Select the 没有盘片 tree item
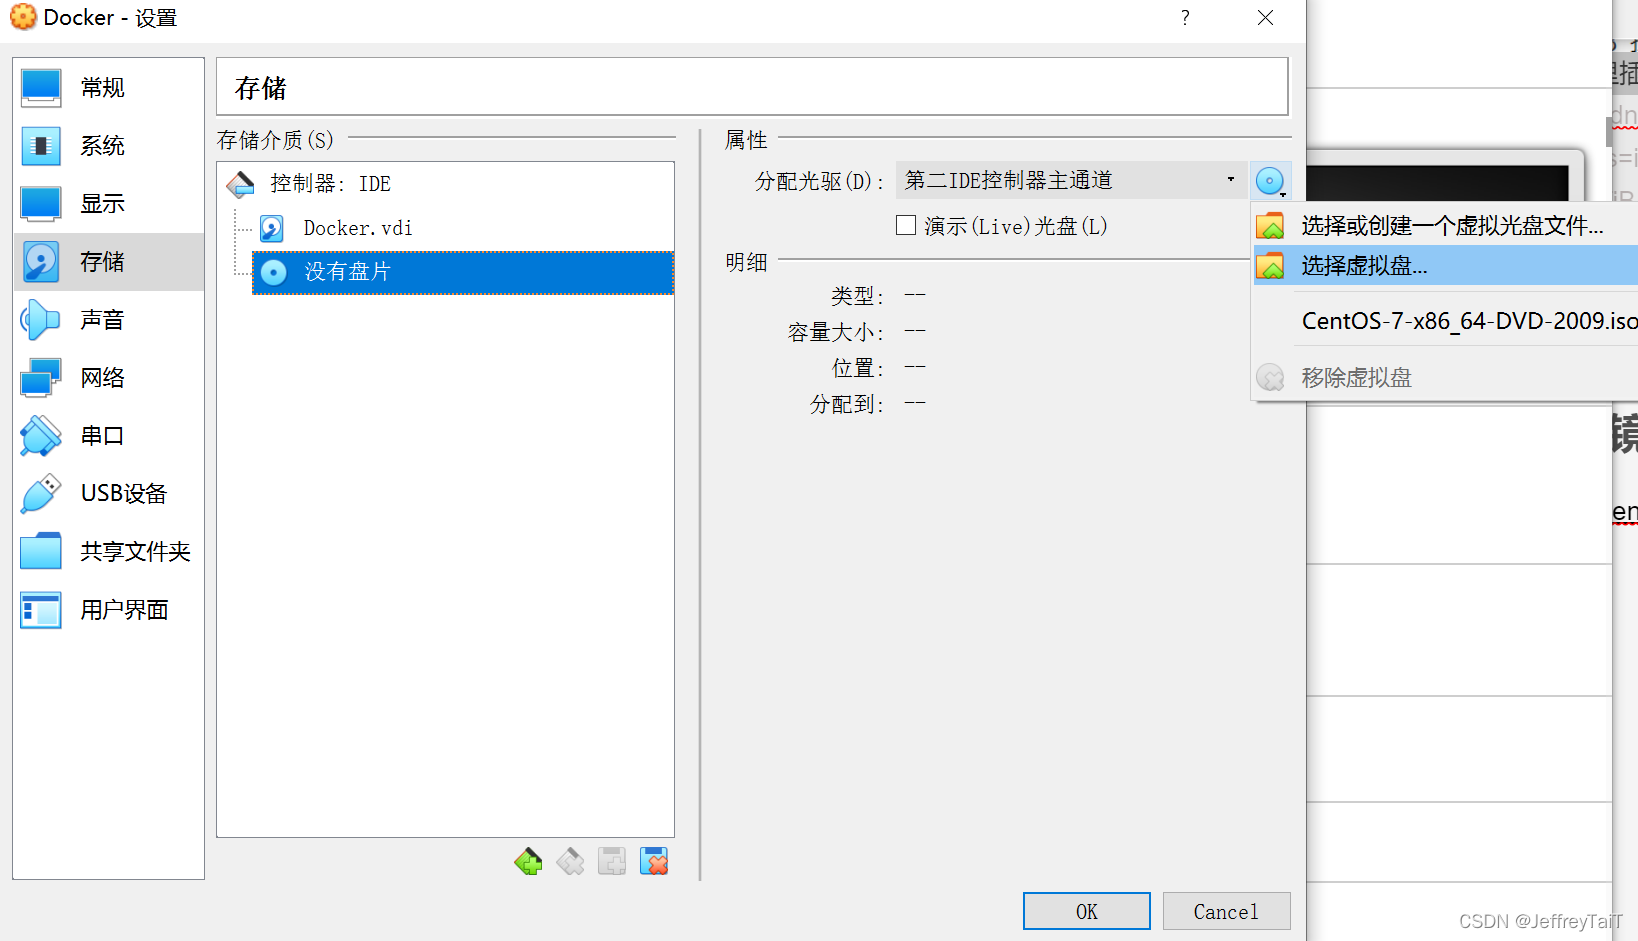 click(463, 272)
